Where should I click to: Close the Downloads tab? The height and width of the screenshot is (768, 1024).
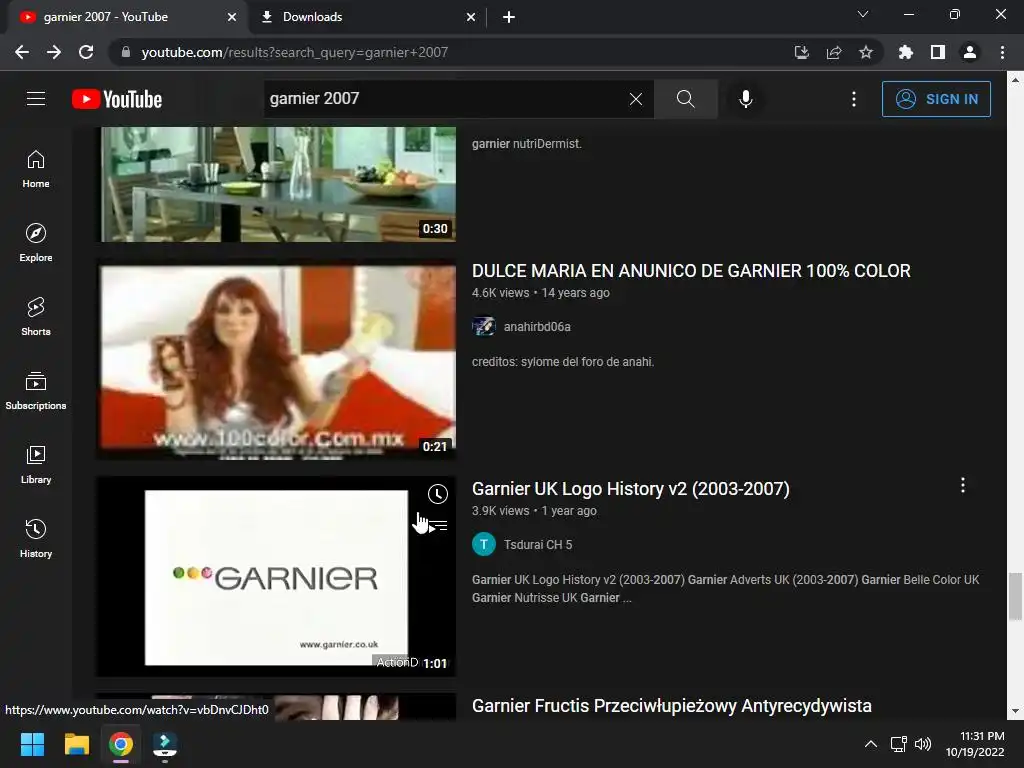471,17
